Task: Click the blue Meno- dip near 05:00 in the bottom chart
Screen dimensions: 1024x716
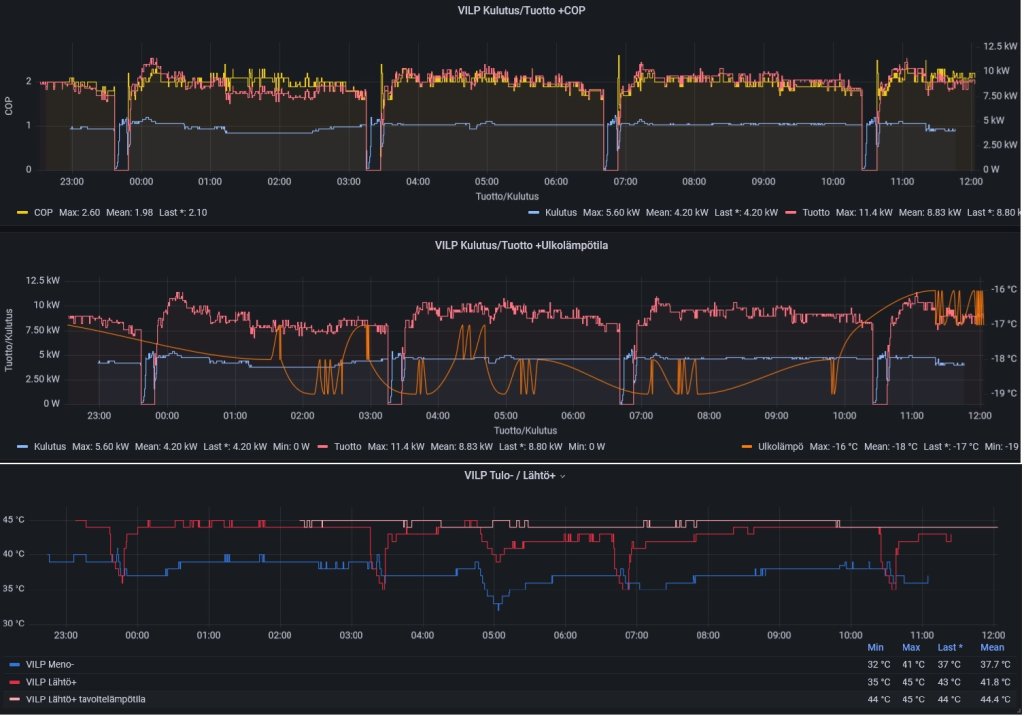Action: pyautogui.click(x=496, y=604)
